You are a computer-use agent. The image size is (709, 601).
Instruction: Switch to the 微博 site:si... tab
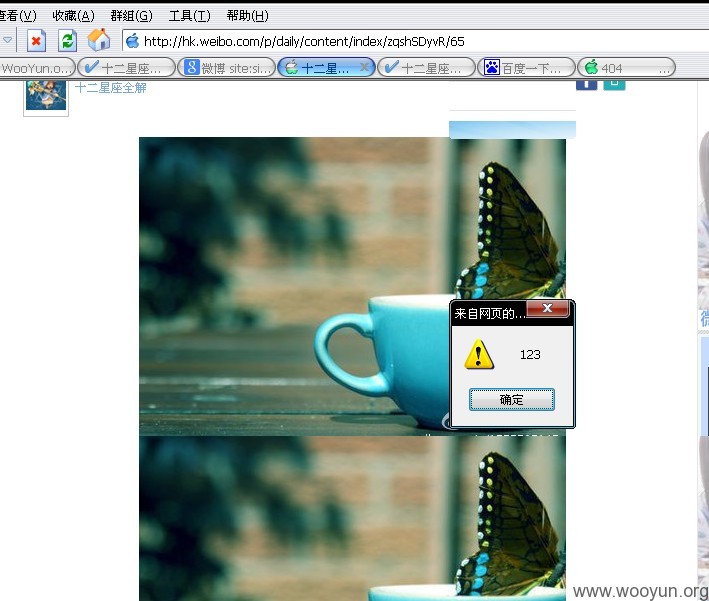(x=227, y=68)
